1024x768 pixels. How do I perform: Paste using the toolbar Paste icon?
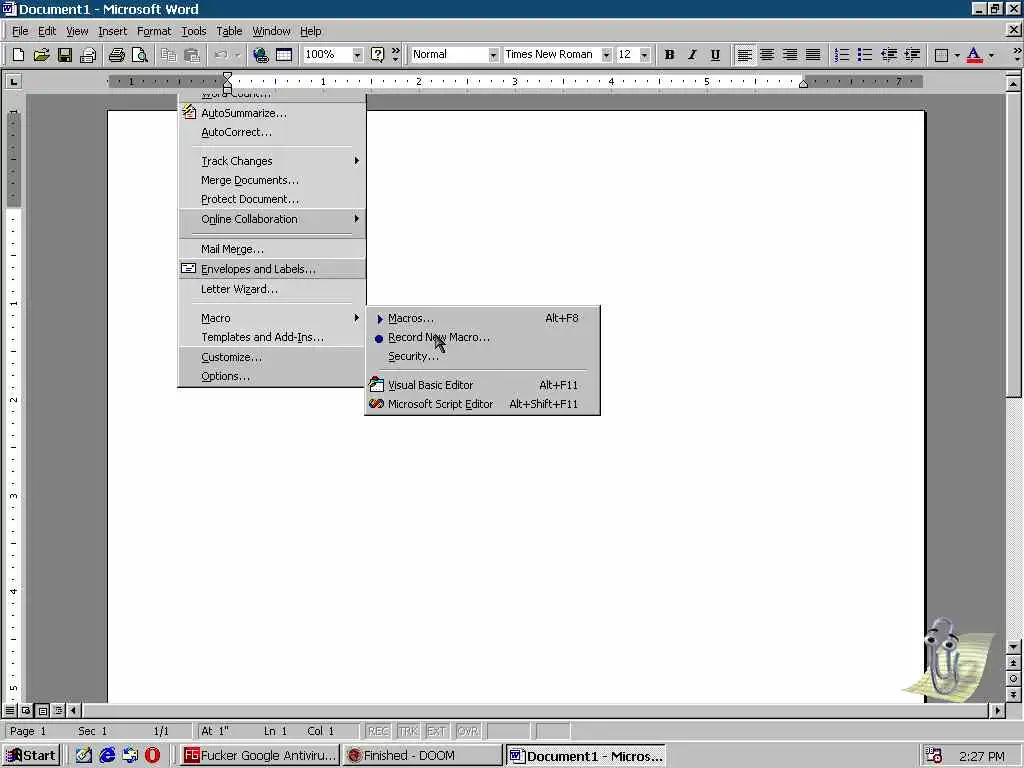pyautogui.click(x=191, y=55)
